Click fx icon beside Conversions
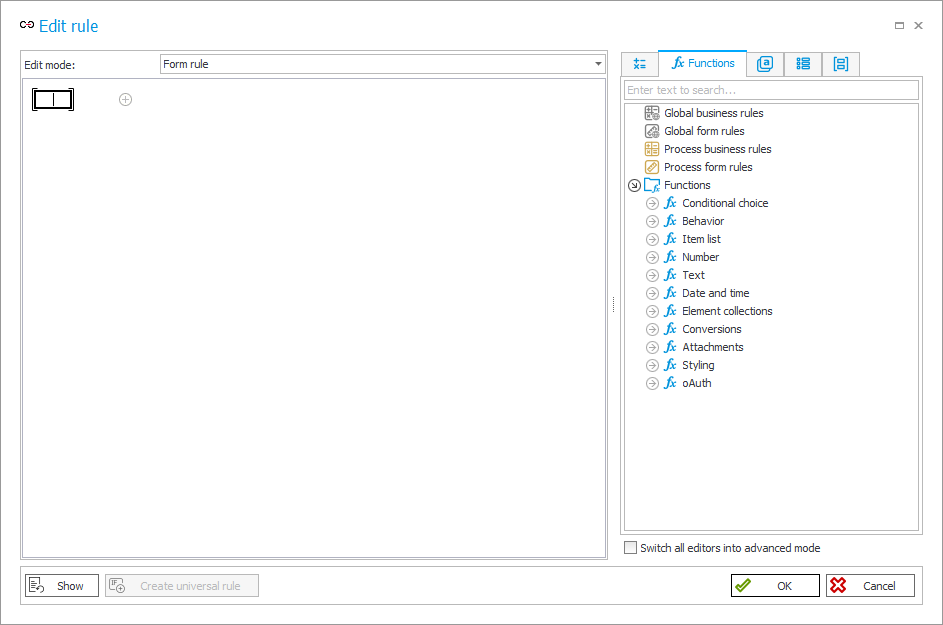 click(x=671, y=330)
